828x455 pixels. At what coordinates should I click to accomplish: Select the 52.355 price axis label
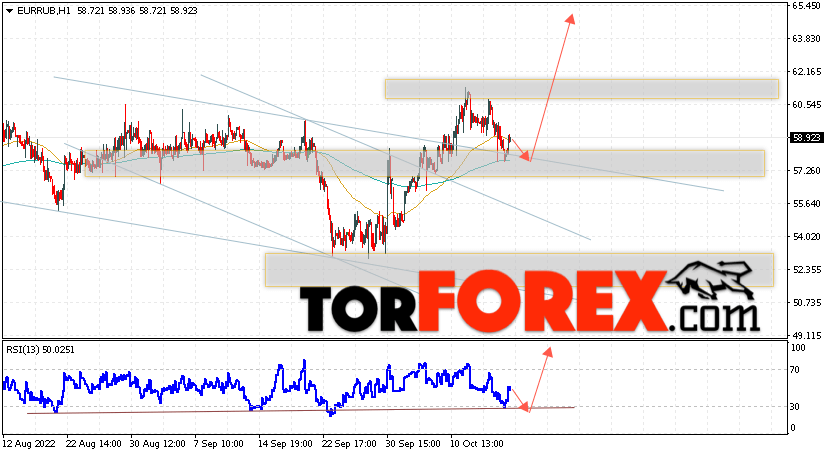806,270
